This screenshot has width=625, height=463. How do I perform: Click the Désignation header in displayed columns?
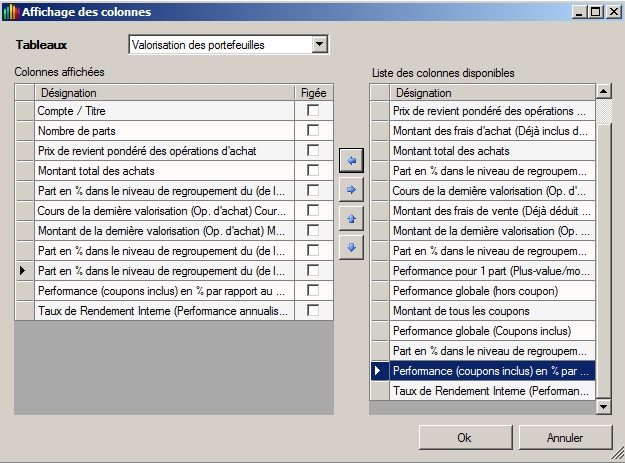(164, 92)
